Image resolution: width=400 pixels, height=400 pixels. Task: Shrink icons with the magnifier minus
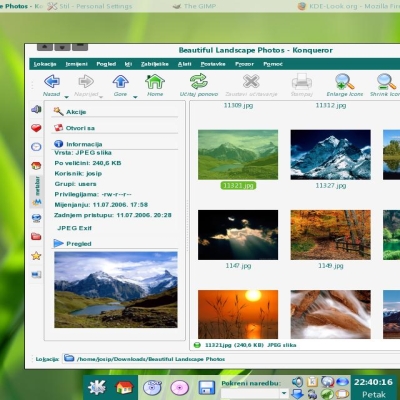[x=386, y=82]
